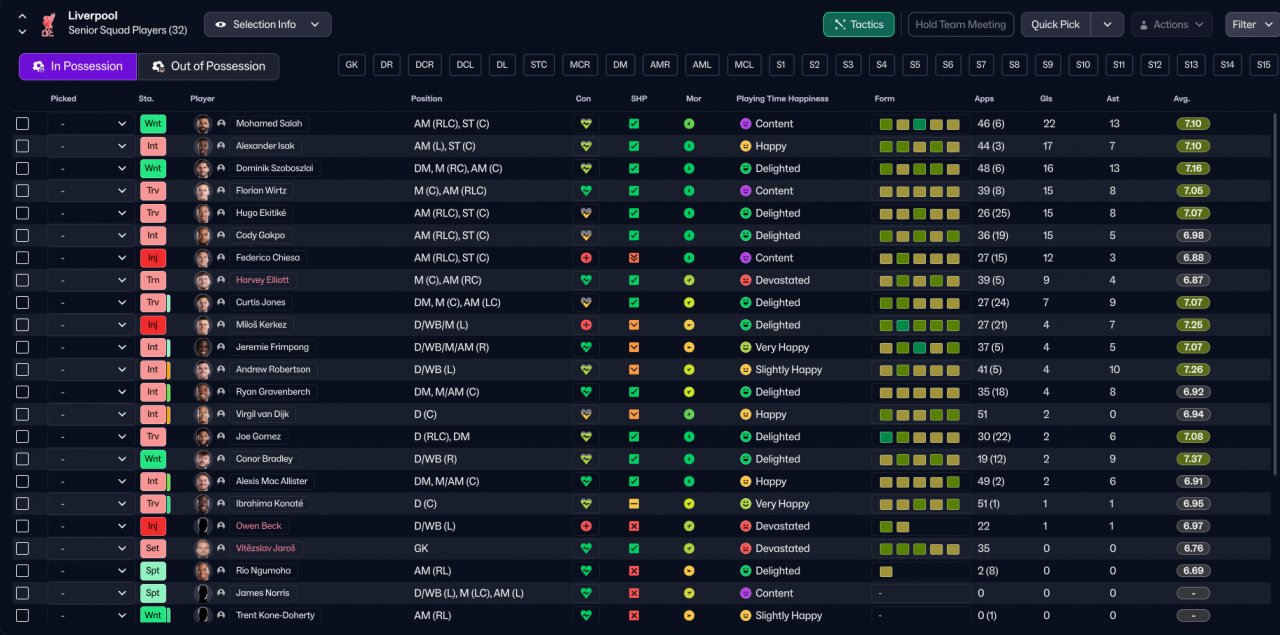The height and width of the screenshot is (635, 1280).
Task: Expand the arrow beside Quick Pick
Action: 1107,24
